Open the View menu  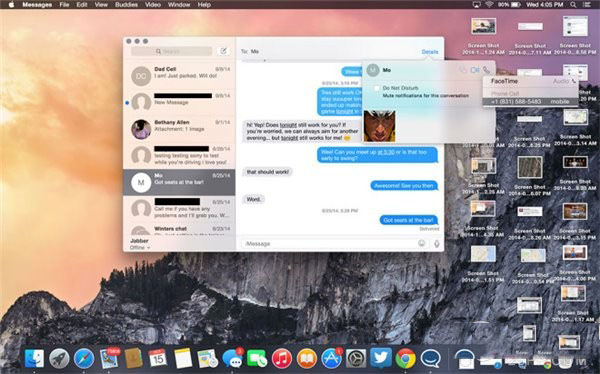101,5
